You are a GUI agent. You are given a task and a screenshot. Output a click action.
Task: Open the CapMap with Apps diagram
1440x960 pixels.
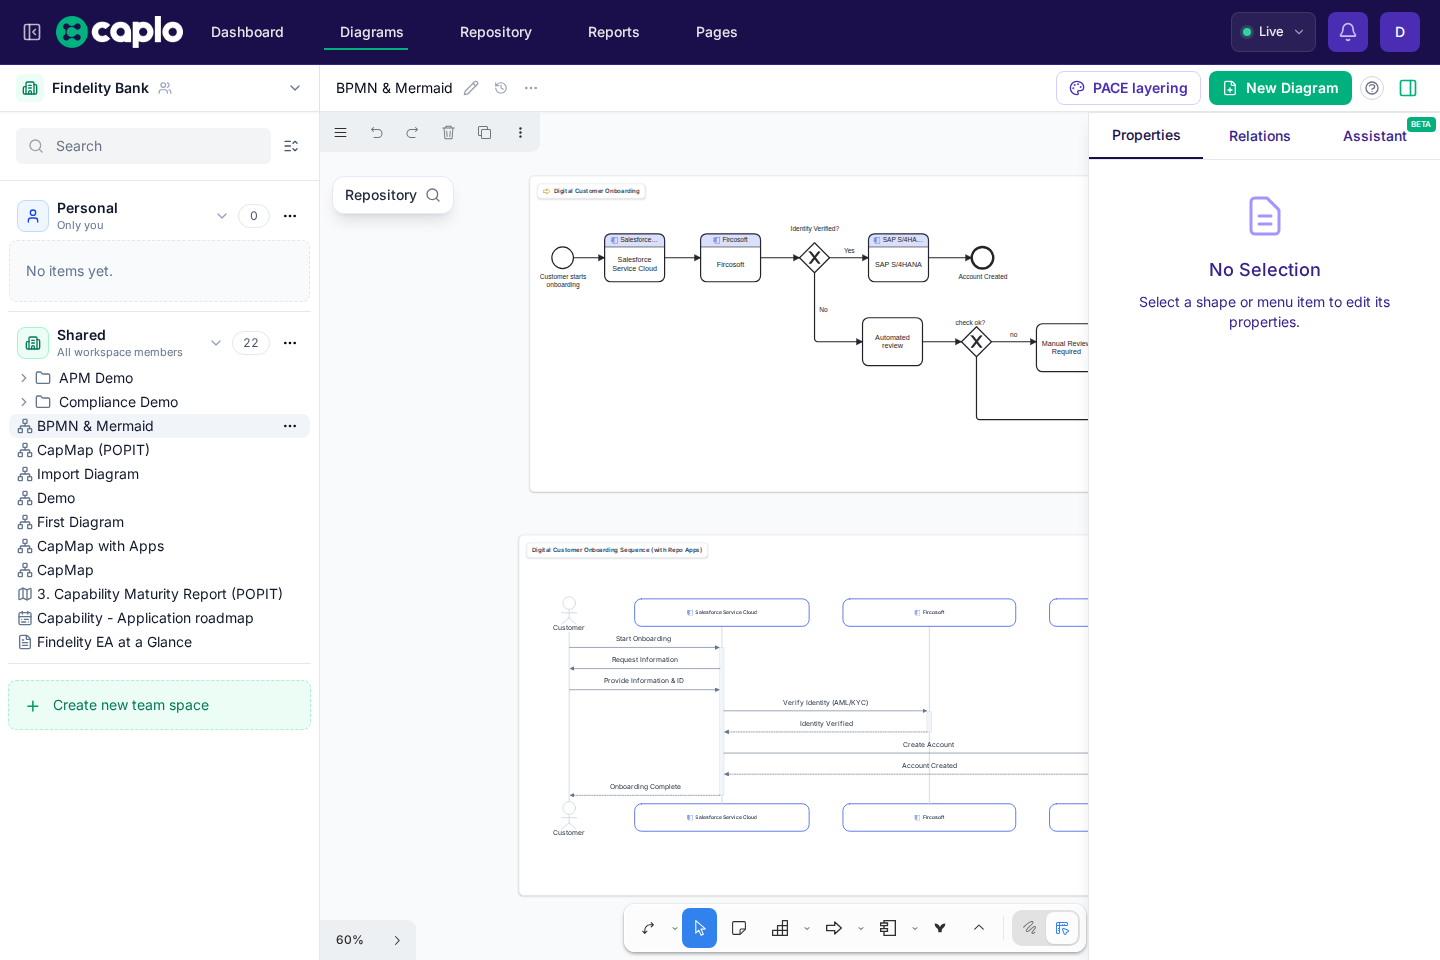pos(100,546)
